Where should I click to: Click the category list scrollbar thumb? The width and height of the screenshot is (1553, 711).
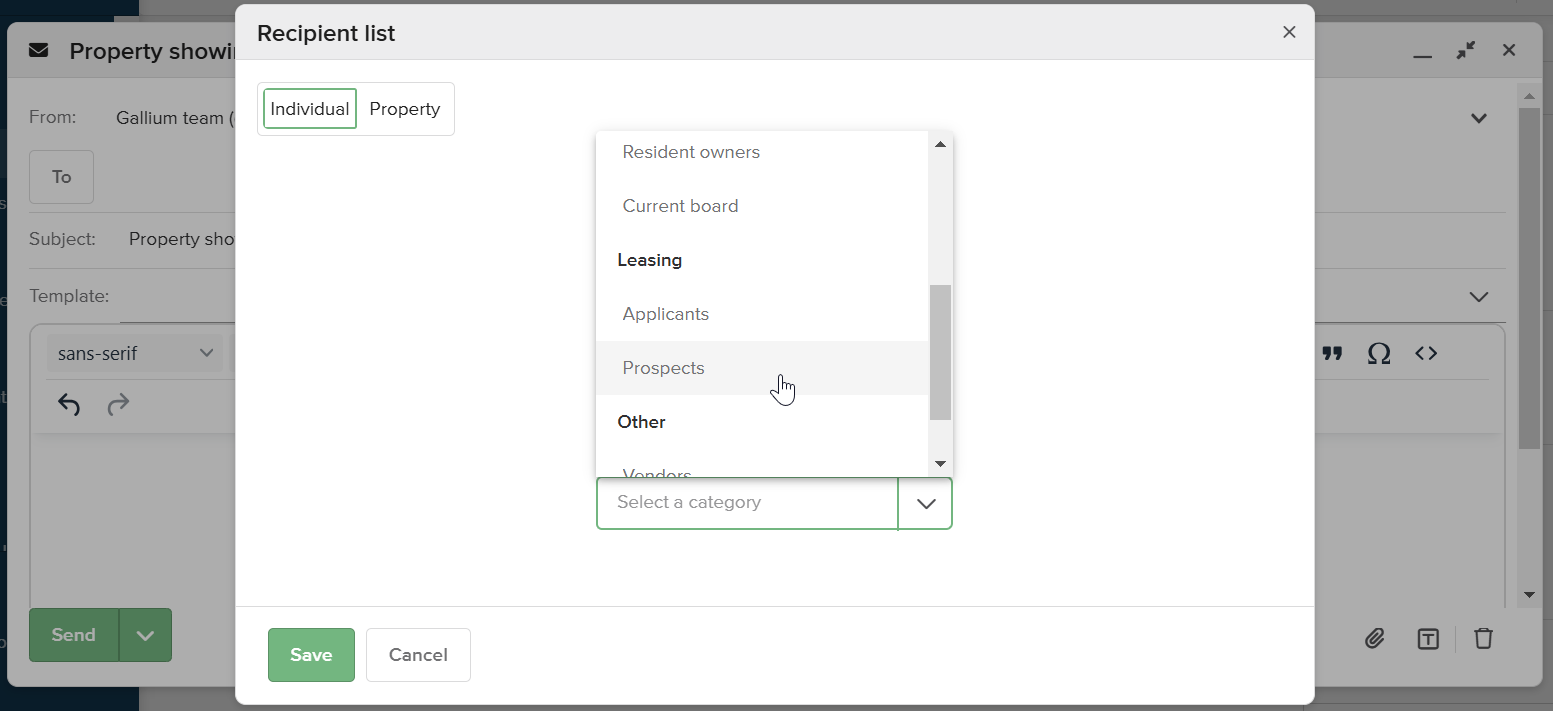point(940,352)
